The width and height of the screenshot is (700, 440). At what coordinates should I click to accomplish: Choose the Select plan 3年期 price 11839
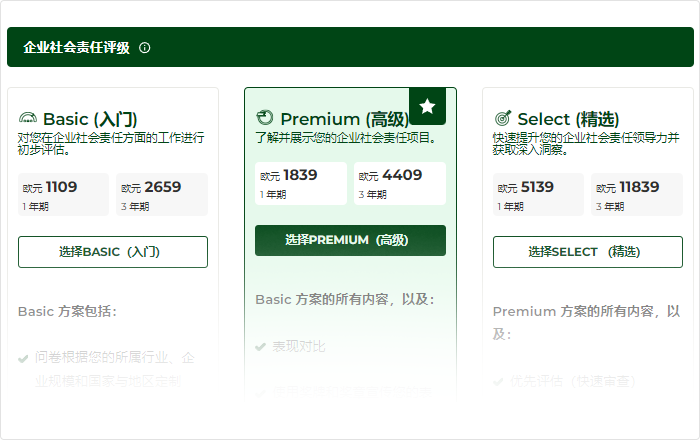[x=637, y=194]
